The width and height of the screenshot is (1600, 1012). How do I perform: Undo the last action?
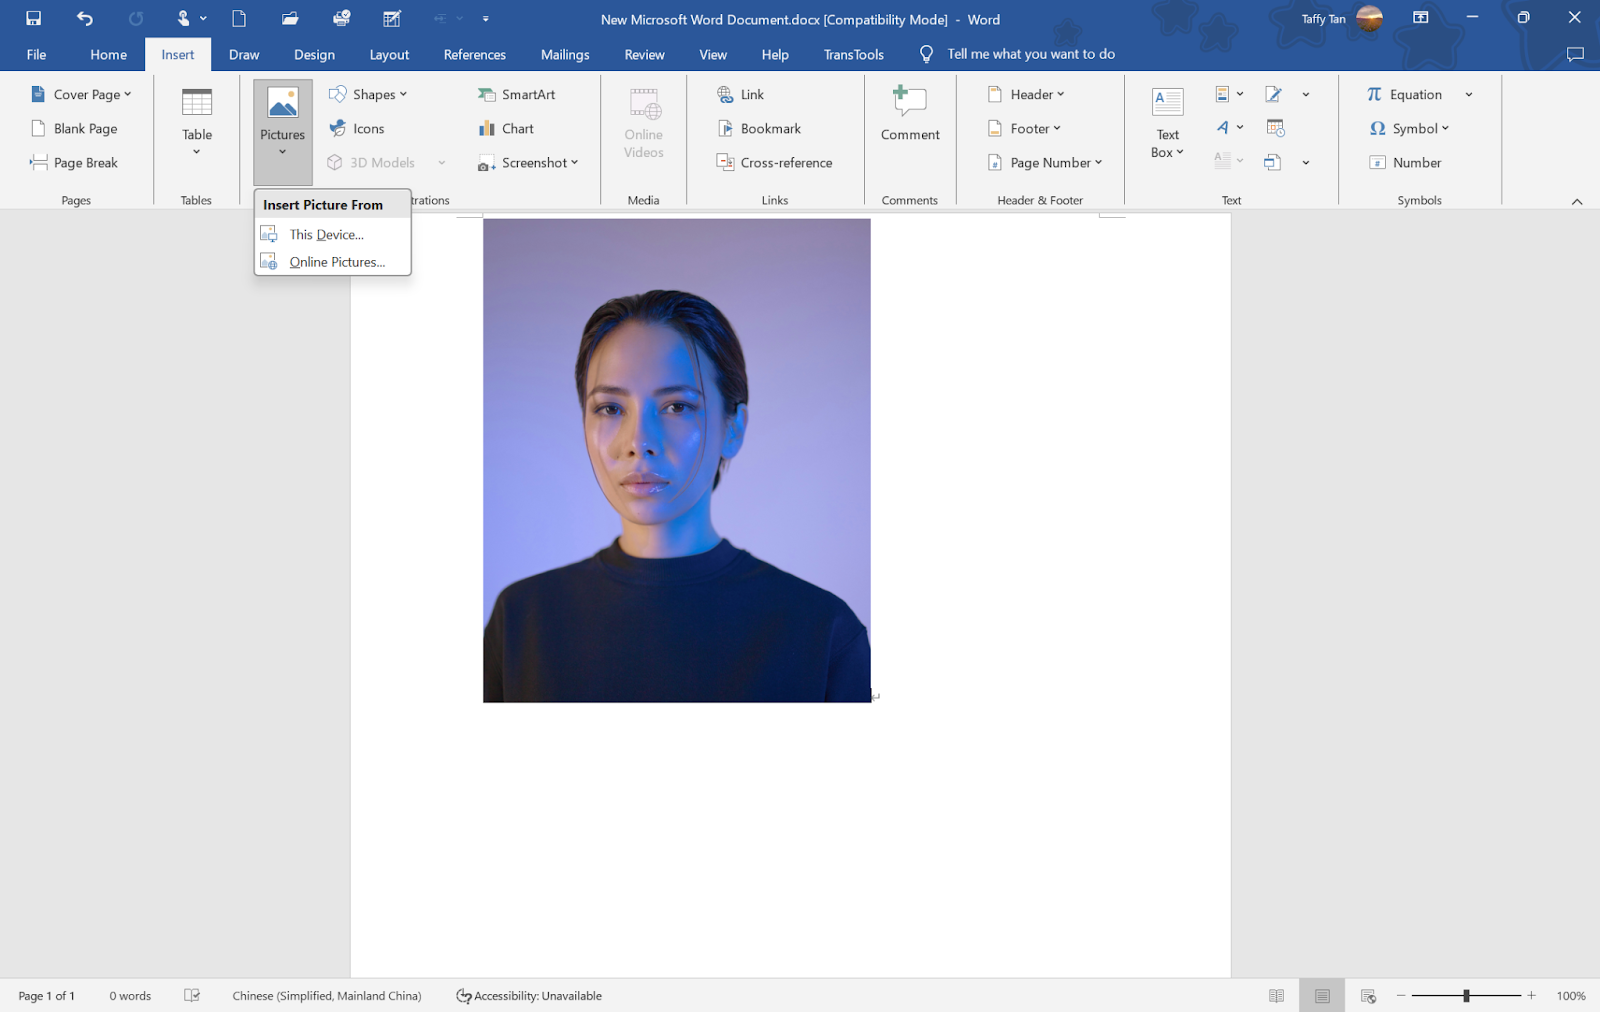[85, 18]
